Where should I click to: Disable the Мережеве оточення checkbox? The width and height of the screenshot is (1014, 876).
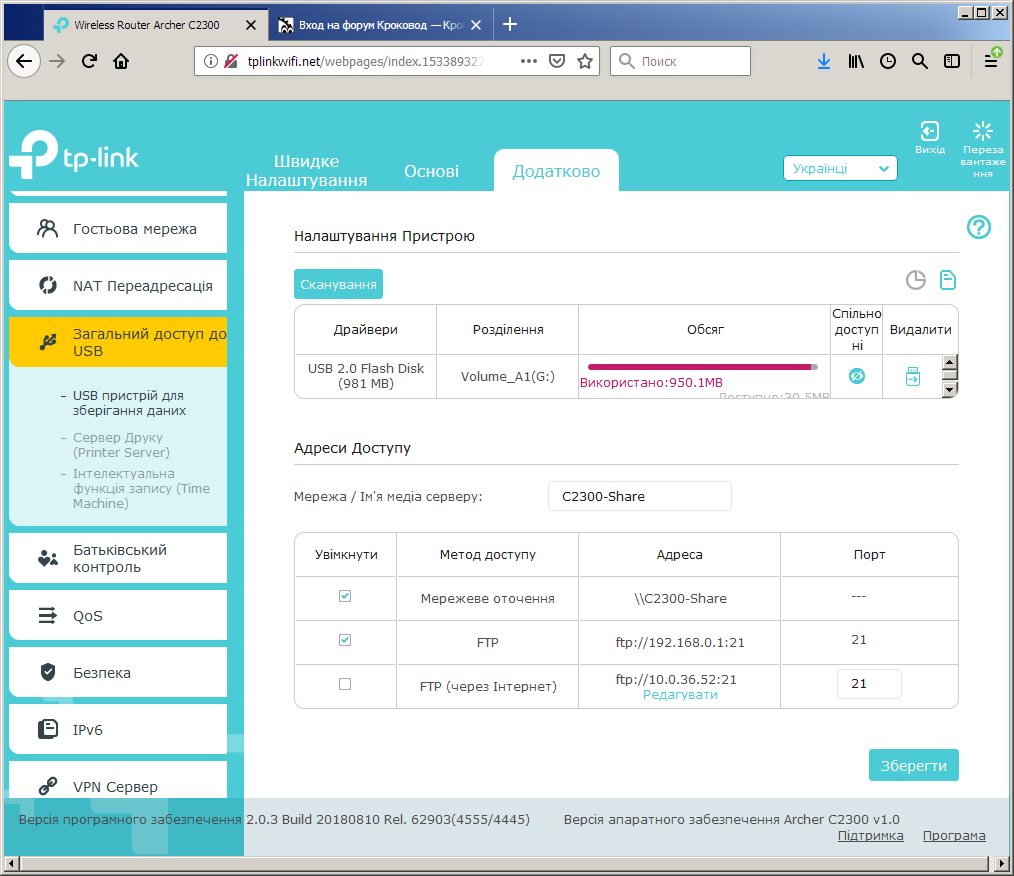345,596
